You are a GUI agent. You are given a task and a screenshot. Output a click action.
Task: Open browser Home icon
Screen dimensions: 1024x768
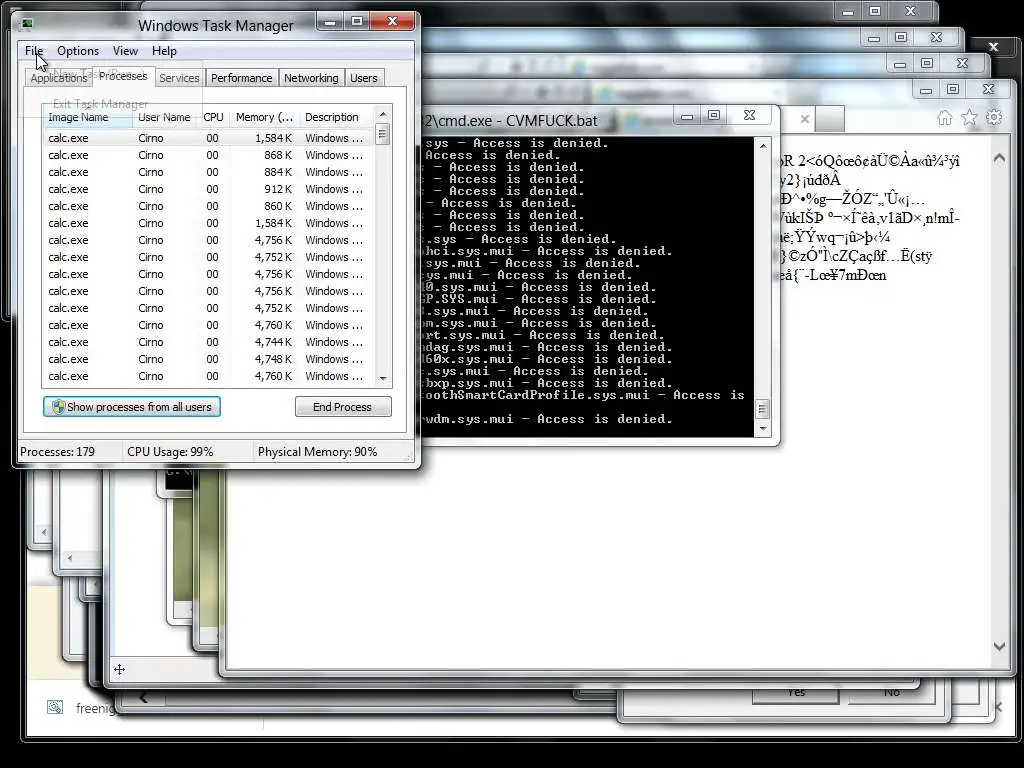pyautogui.click(x=944, y=118)
